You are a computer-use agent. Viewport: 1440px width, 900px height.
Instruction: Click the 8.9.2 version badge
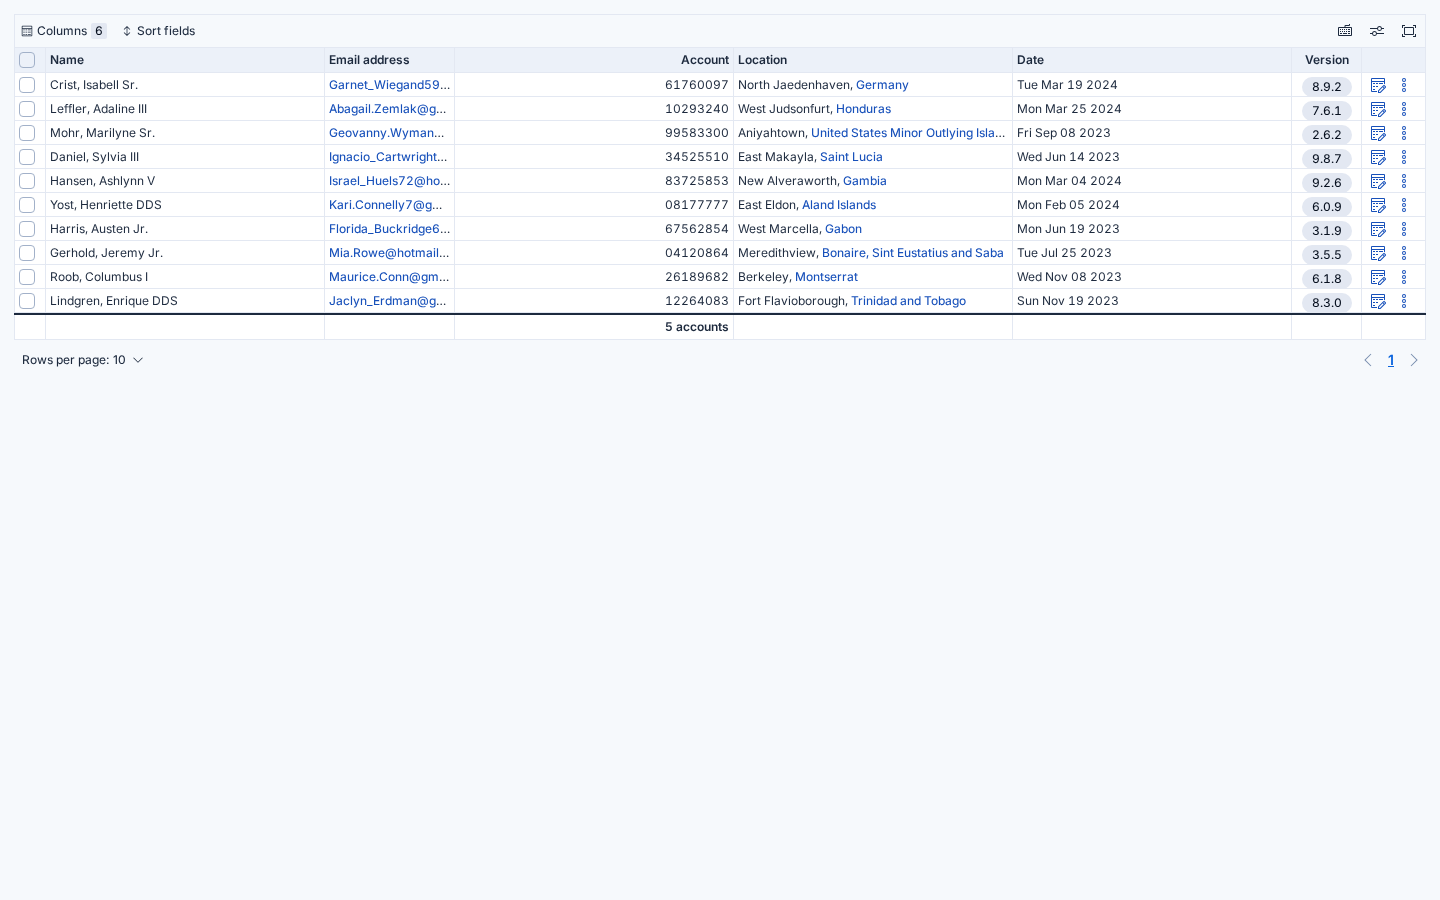pyautogui.click(x=1327, y=87)
